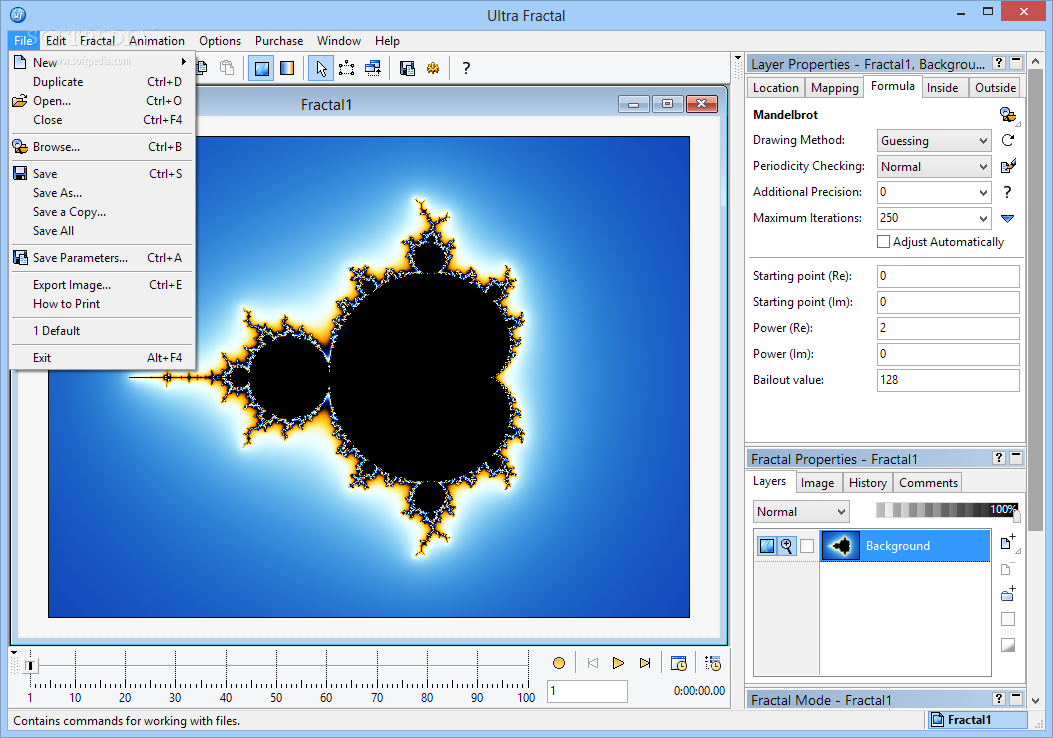
Task: Choose Exit from the File menu
Action: click(x=102, y=358)
